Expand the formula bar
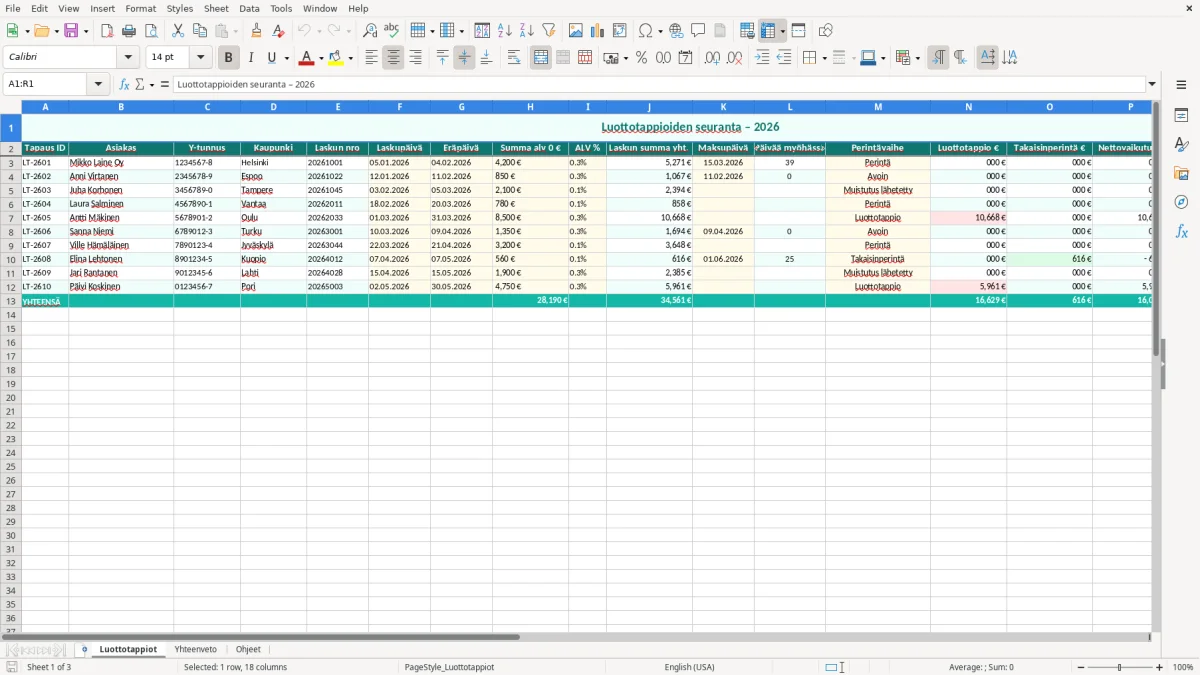This screenshot has height=675, width=1200. 1153,84
